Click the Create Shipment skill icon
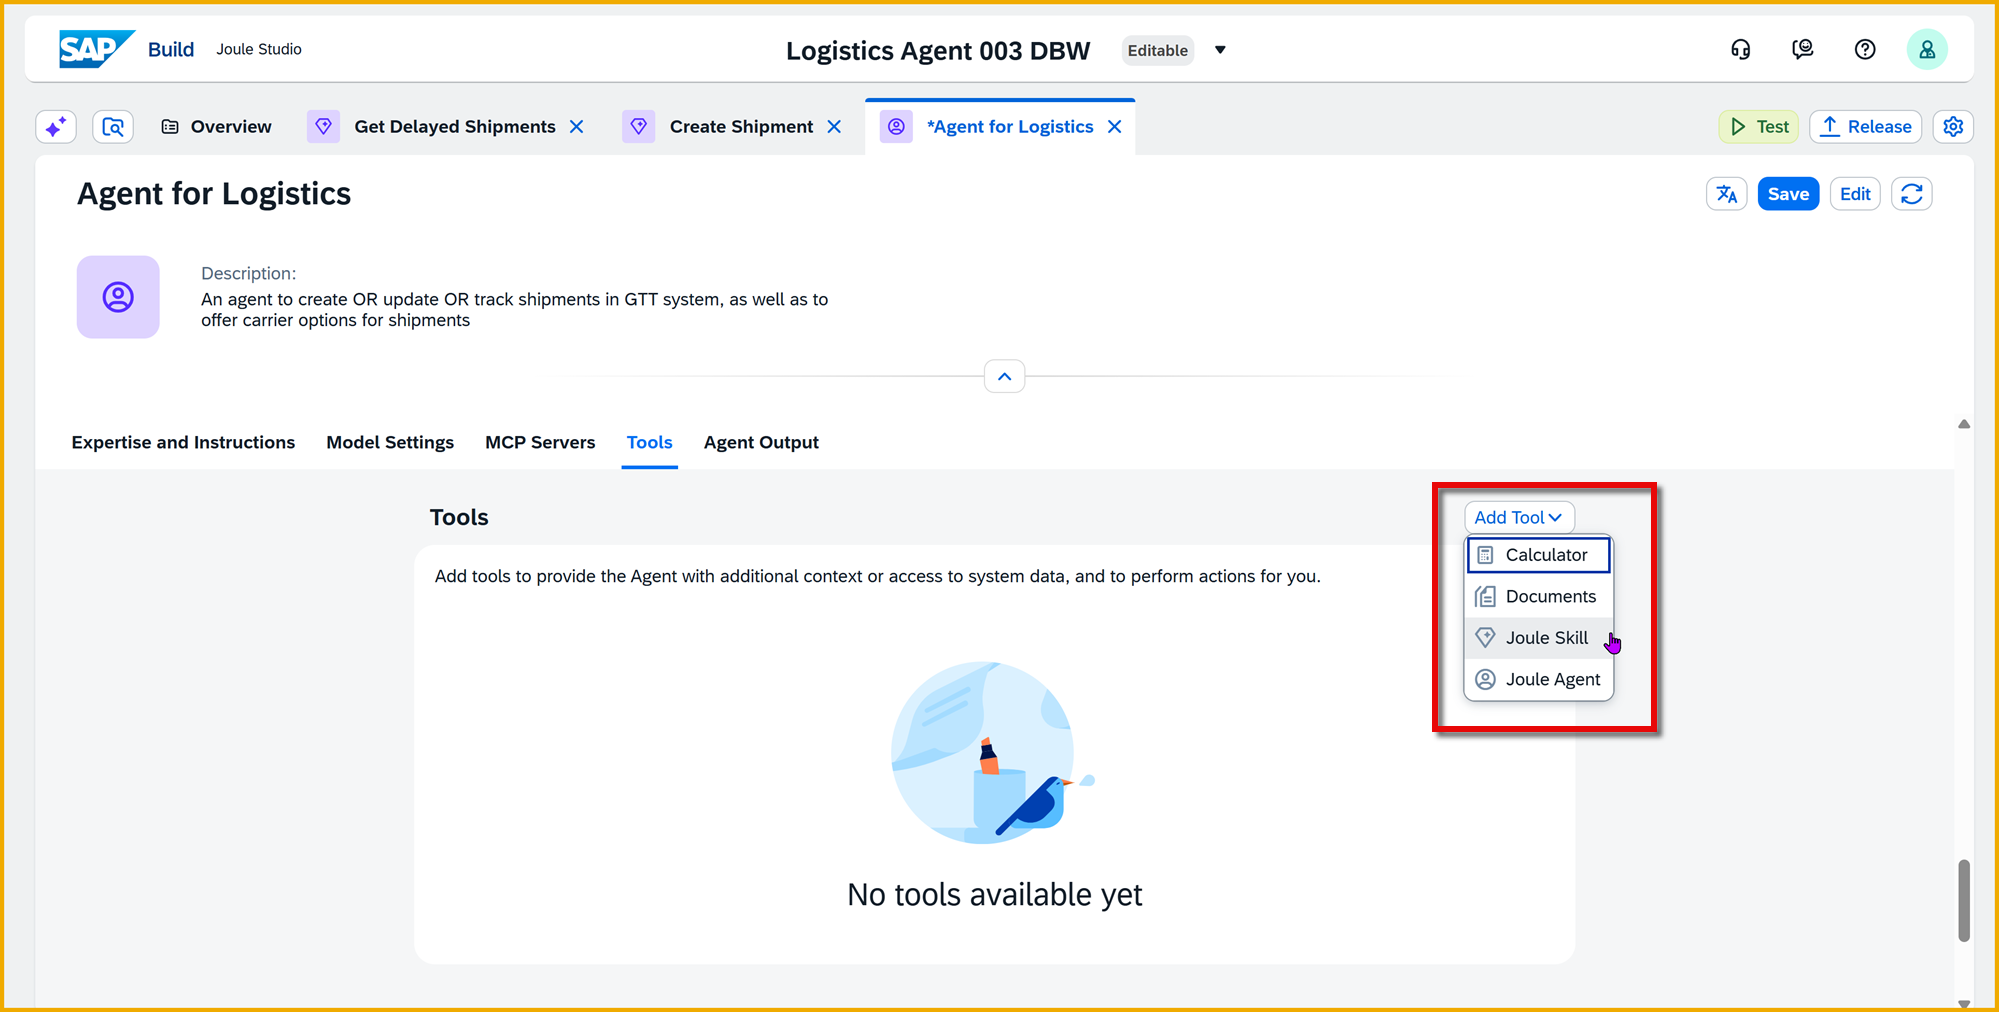Viewport: 1999px width, 1012px height. (639, 127)
